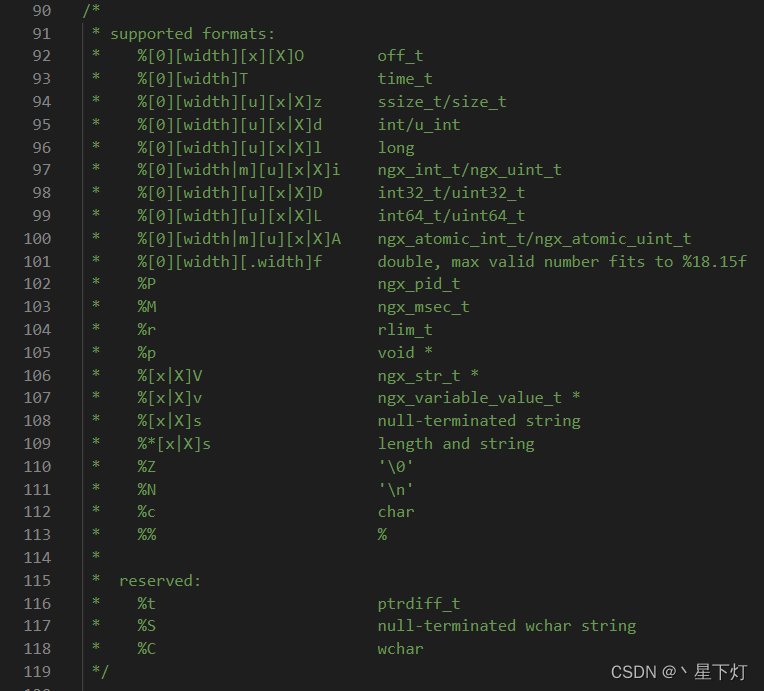764x691 pixels.
Task: Click the '%M' format specifier
Action: point(147,307)
